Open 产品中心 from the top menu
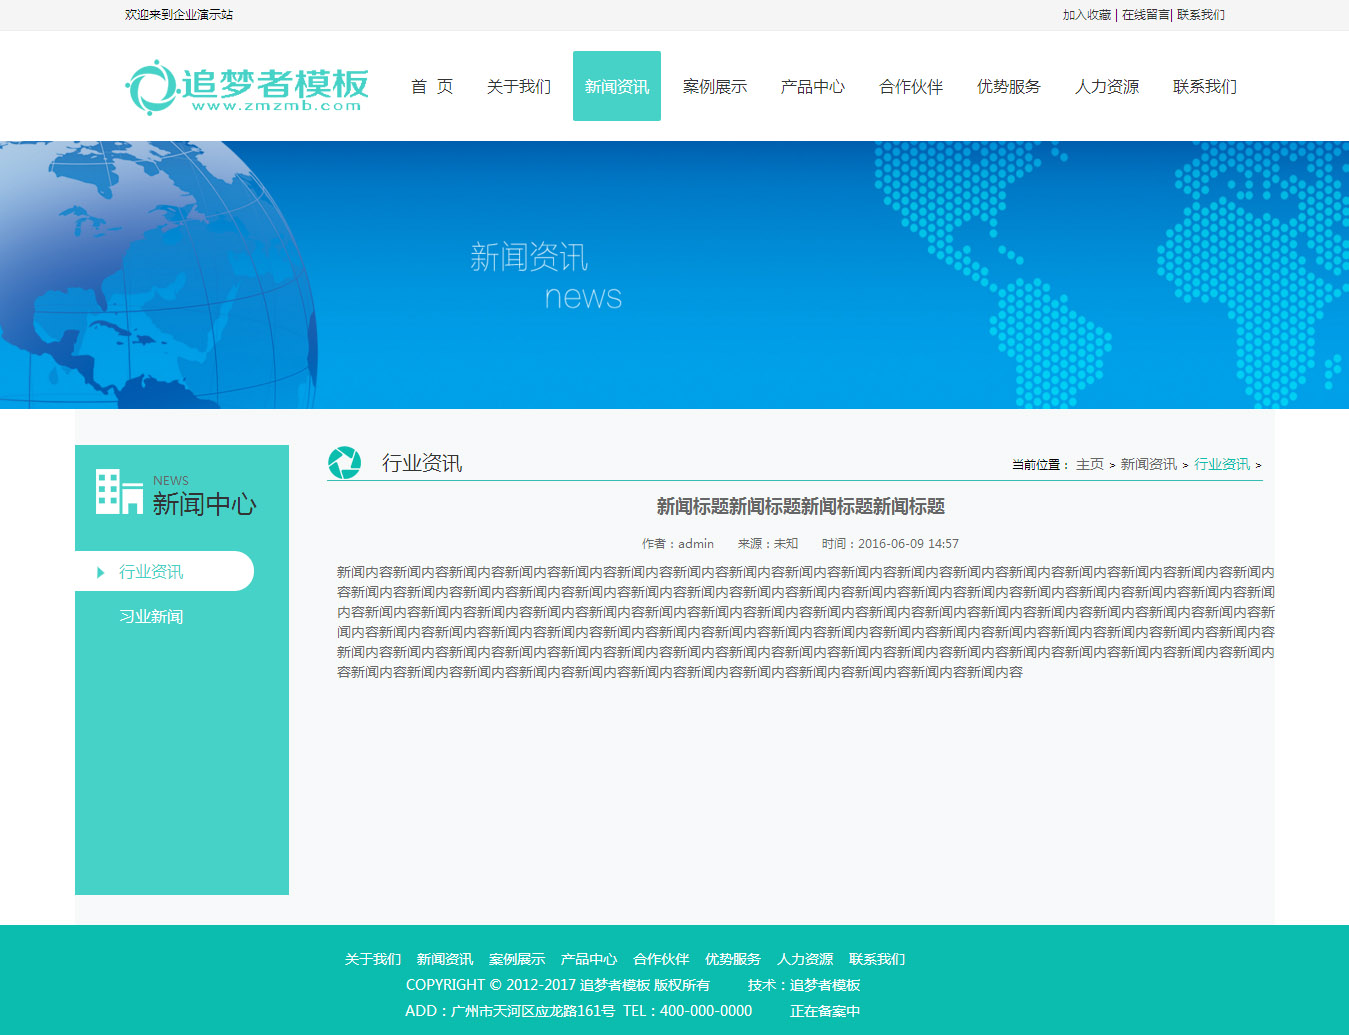This screenshot has height=1035, width=1349. (x=812, y=87)
